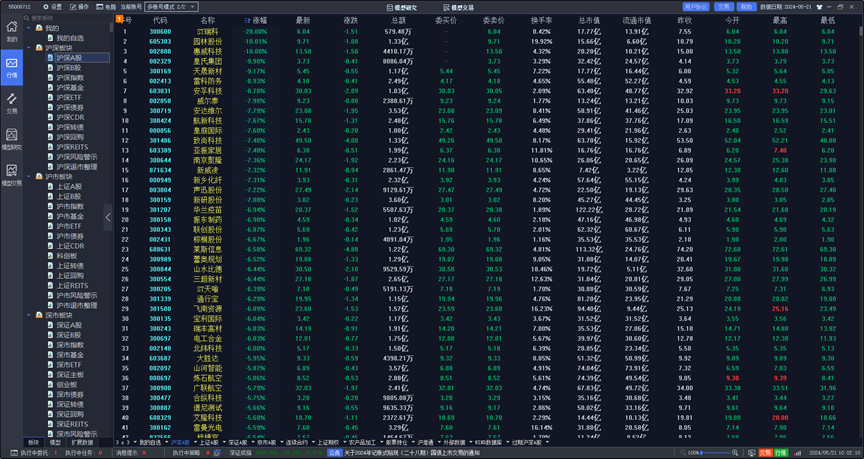The height and width of the screenshot is (459, 864).
Task: Open dropdown arrow next to 沪深A股 bottom tab
Action: coord(195,442)
